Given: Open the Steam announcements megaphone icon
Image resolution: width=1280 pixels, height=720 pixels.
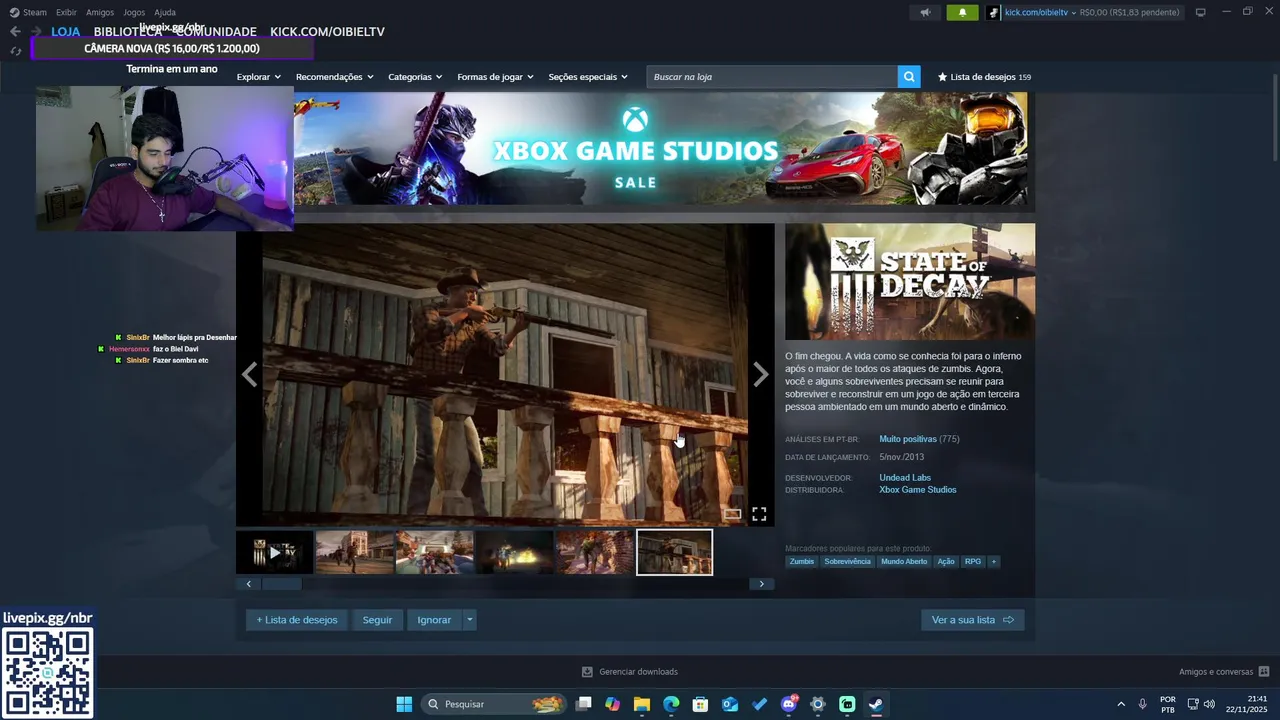Looking at the screenshot, I should click(925, 12).
